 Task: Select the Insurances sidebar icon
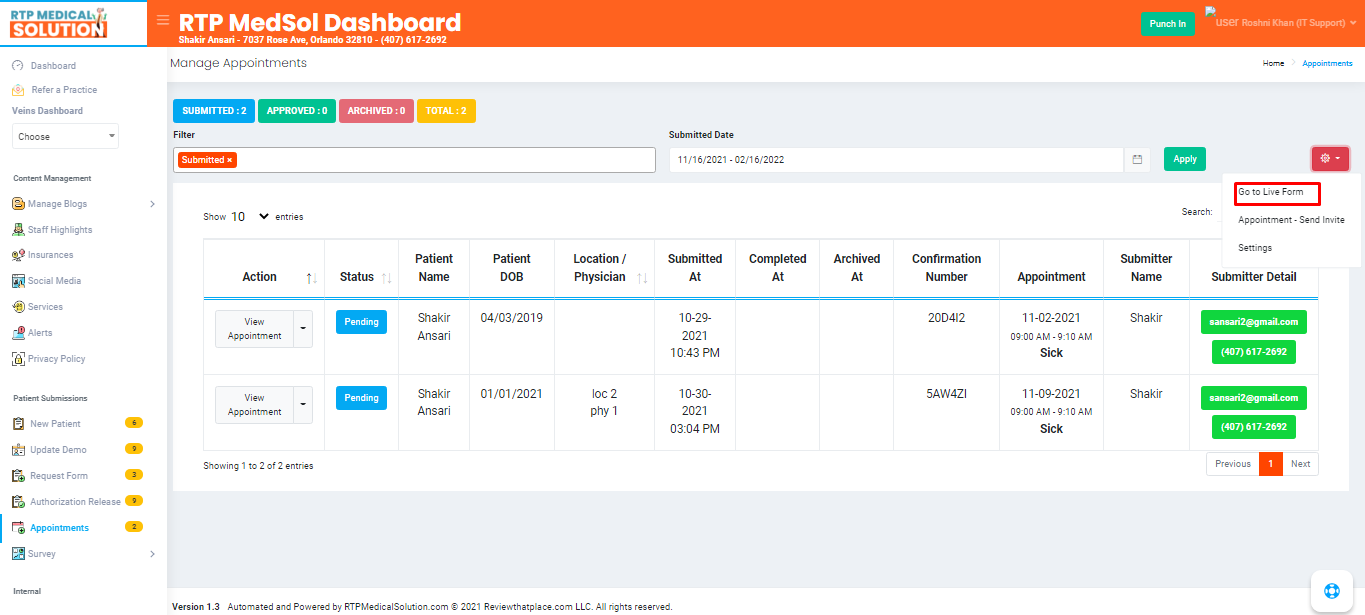click(x=19, y=255)
